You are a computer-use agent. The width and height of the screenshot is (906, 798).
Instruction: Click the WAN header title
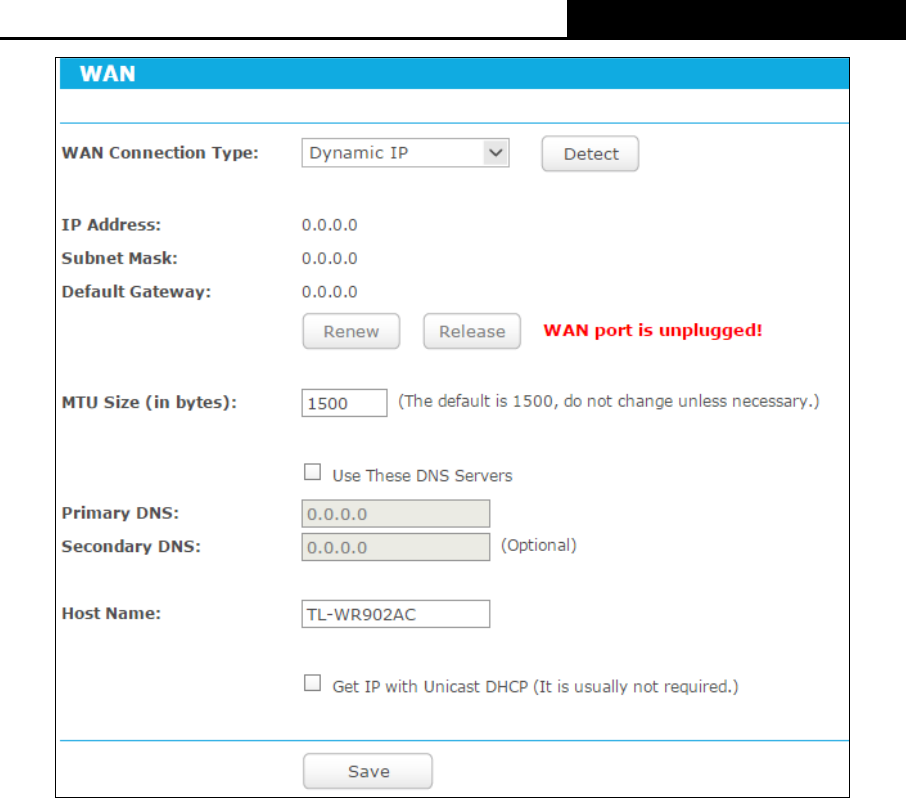pyautogui.click(x=107, y=74)
